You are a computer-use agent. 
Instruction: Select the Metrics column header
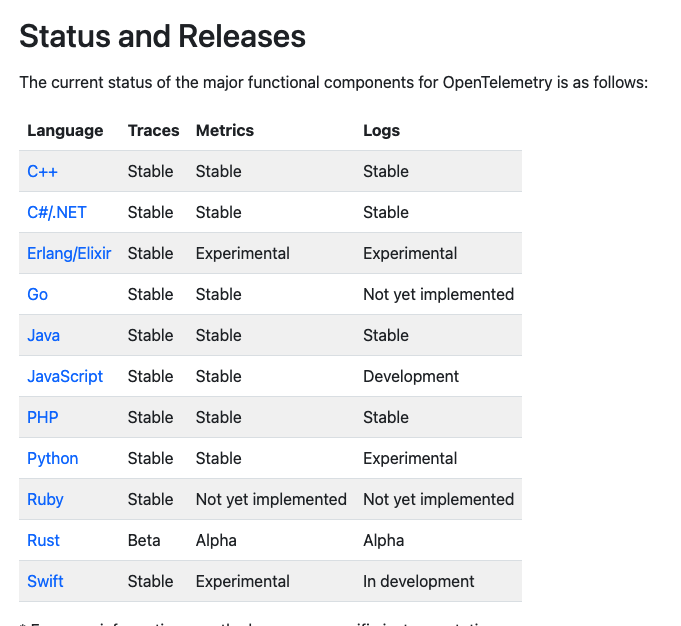(225, 130)
